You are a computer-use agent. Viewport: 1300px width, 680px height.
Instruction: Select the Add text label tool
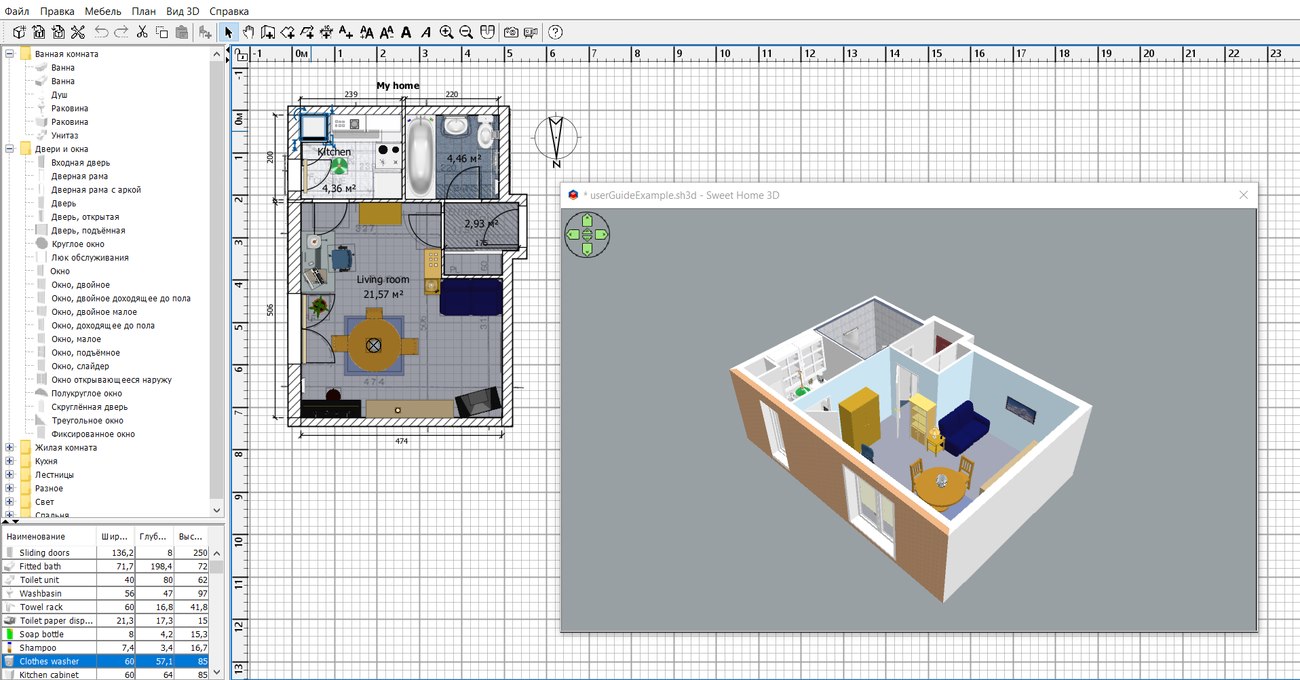(345, 32)
